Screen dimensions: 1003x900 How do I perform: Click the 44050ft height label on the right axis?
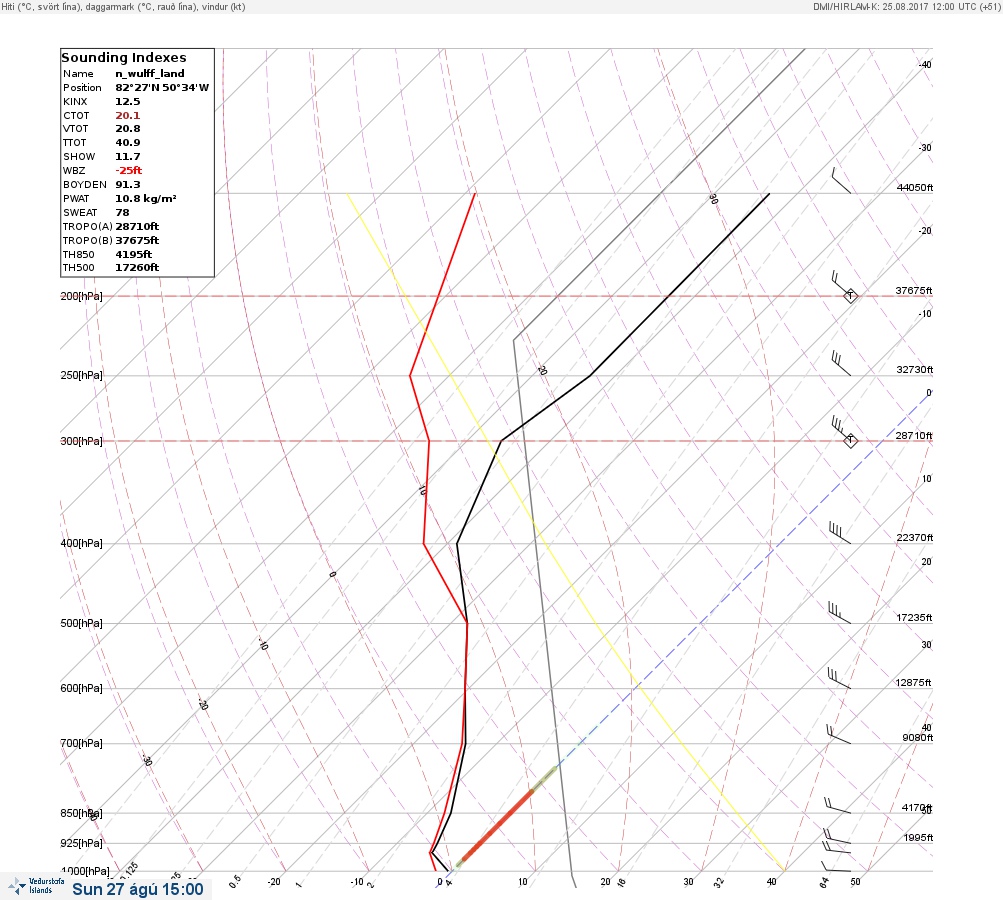pyautogui.click(x=915, y=187)
